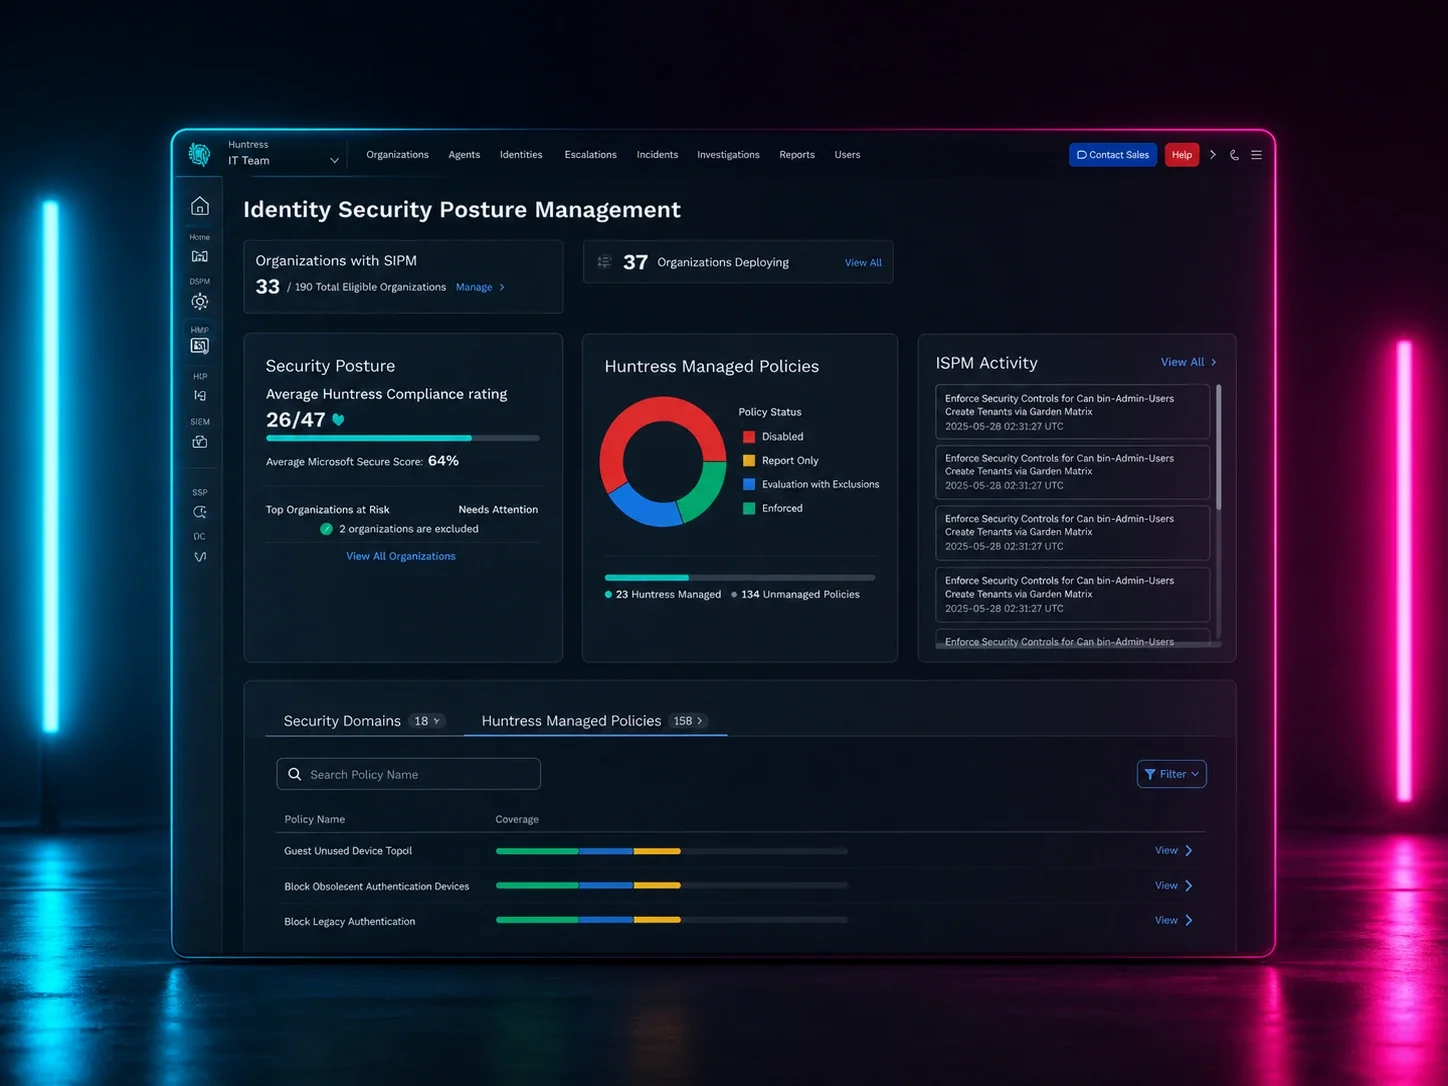The width and height of the screenshot is (1448, 1086).
Task: Open the Home house icon in sidebar
Action: pyautogui.click(x=200, y=206)
